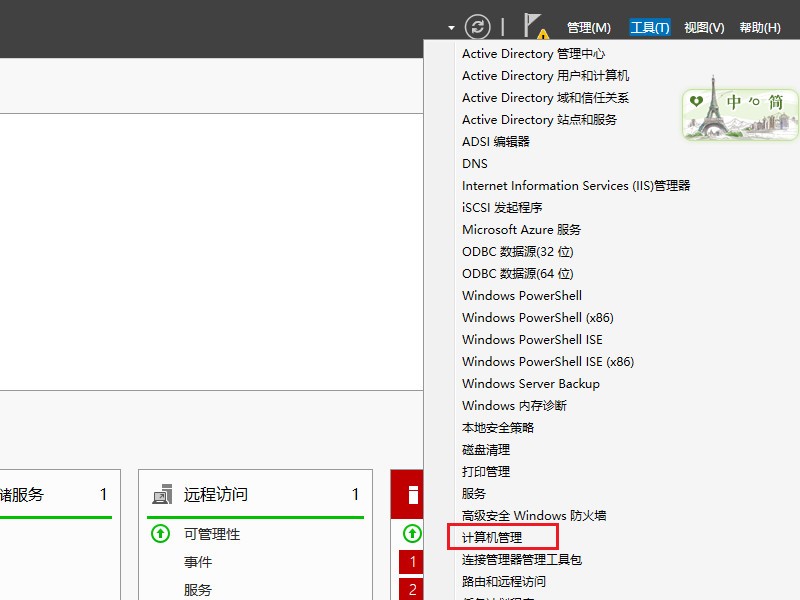
Task: Click the red badge showing 2
Action: (411, 590)
